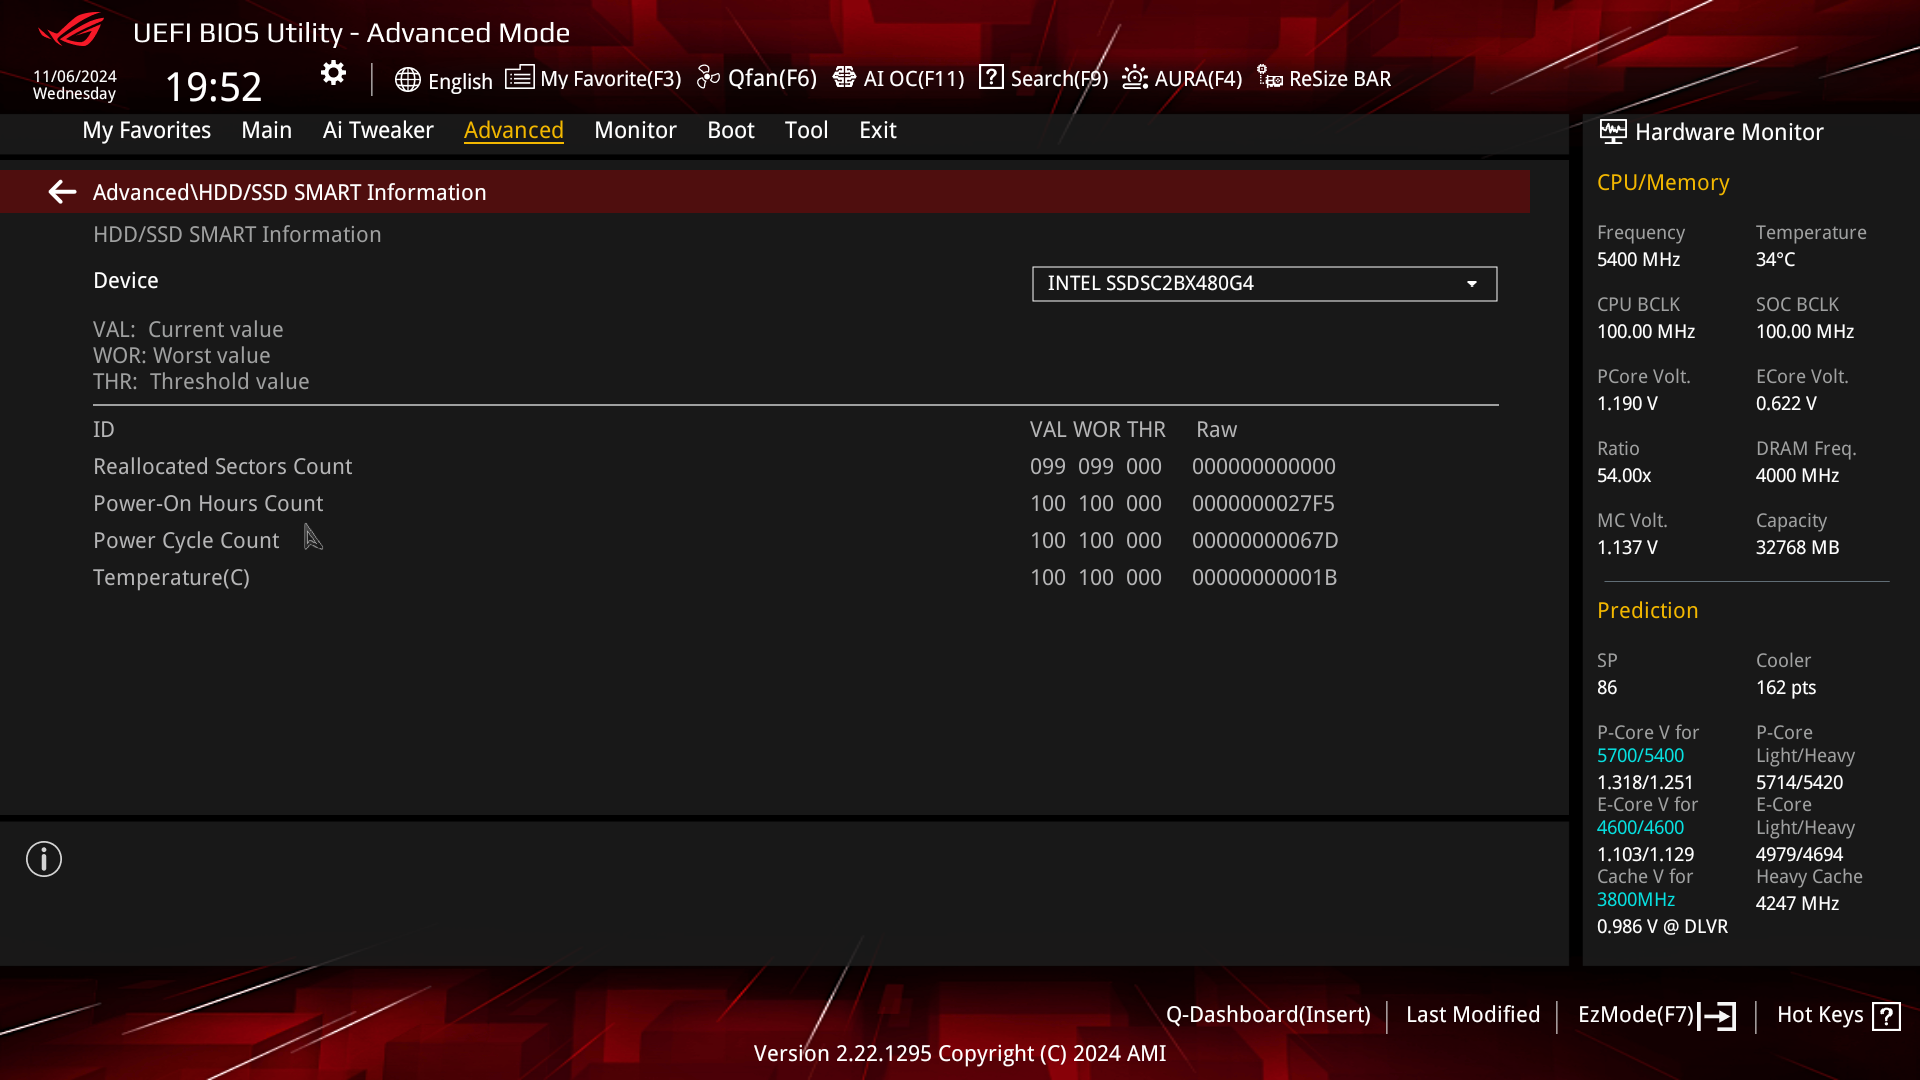Launch AI OC(F11) brain icon
The height and width of the screenshot is (1080, 1920).
click(844, 78)
